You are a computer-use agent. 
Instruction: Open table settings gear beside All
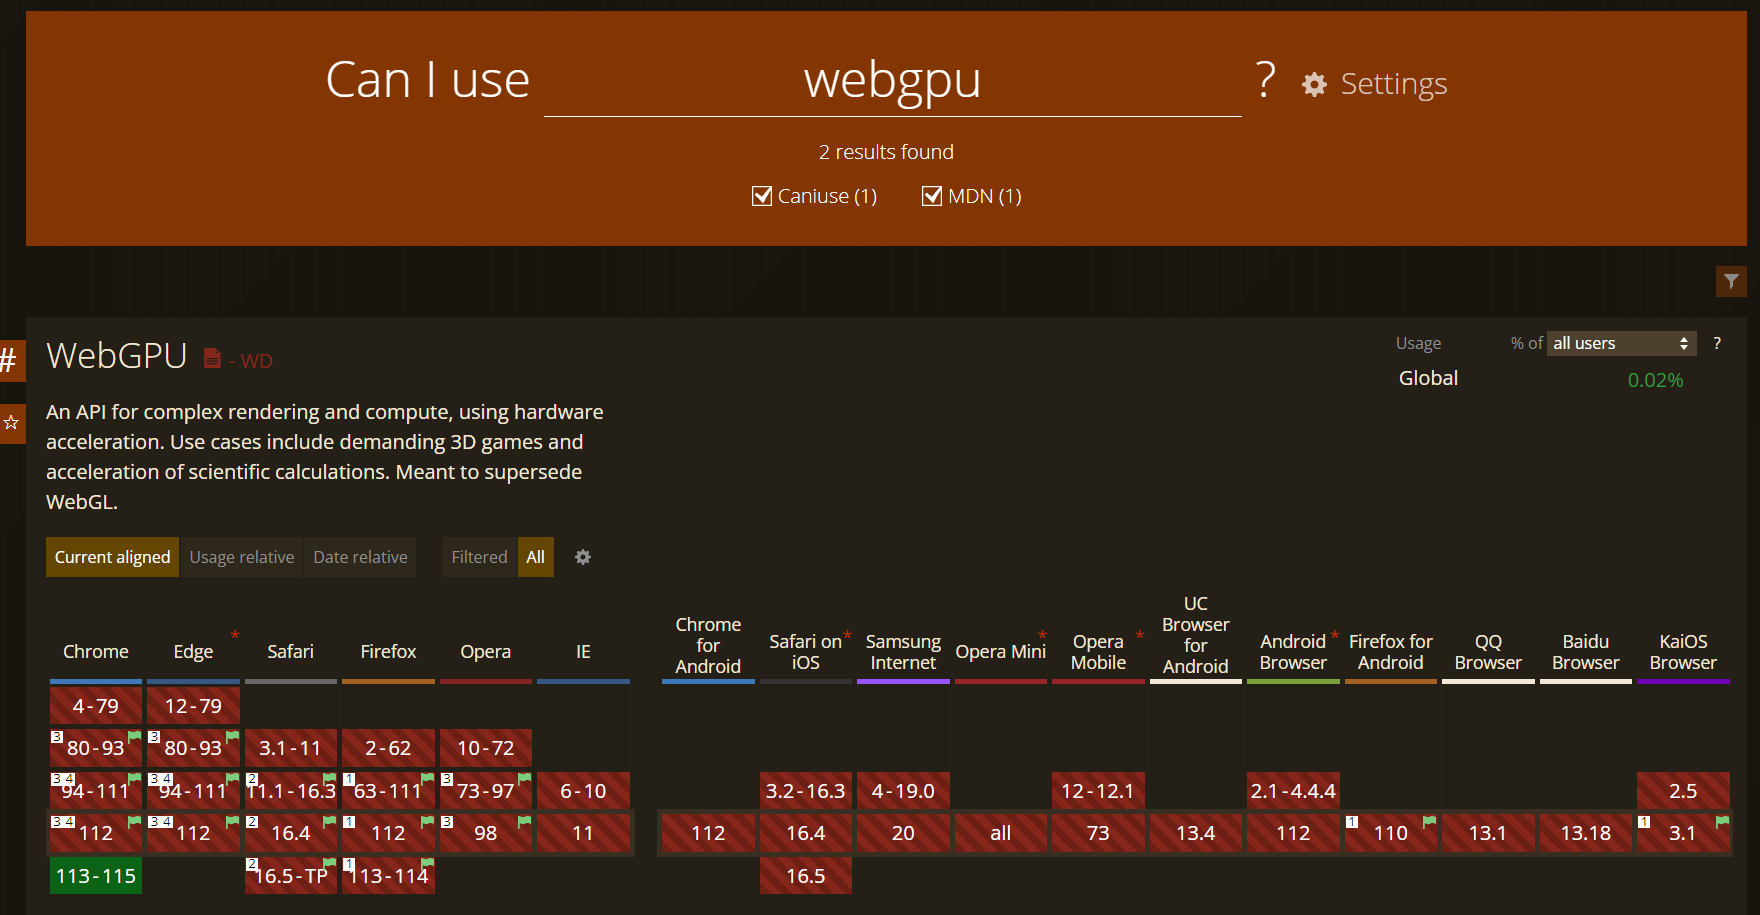click(x=583, y=557)
